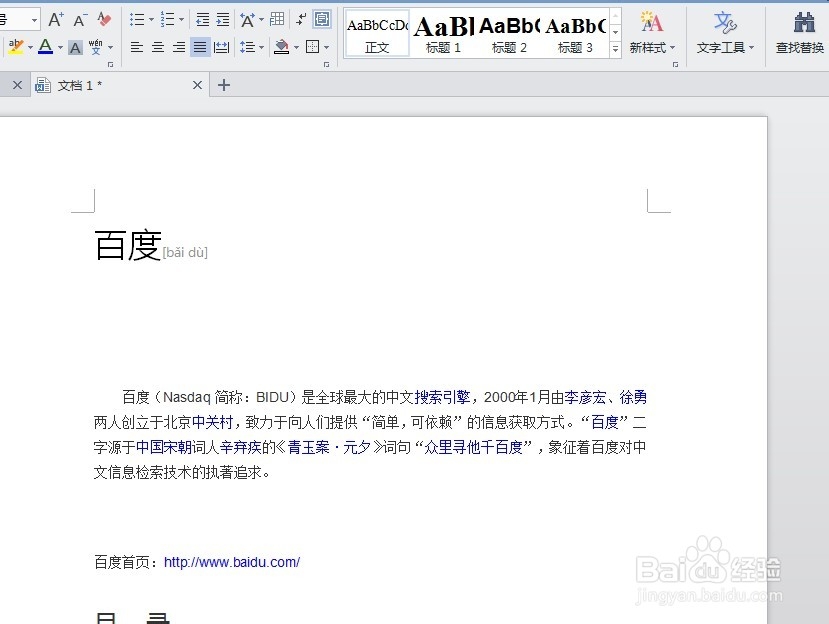The height and width of the screenshot is (624, 829).
Task: Expand numbered list dropdown arrow
Action: click(x=181, y=20)
